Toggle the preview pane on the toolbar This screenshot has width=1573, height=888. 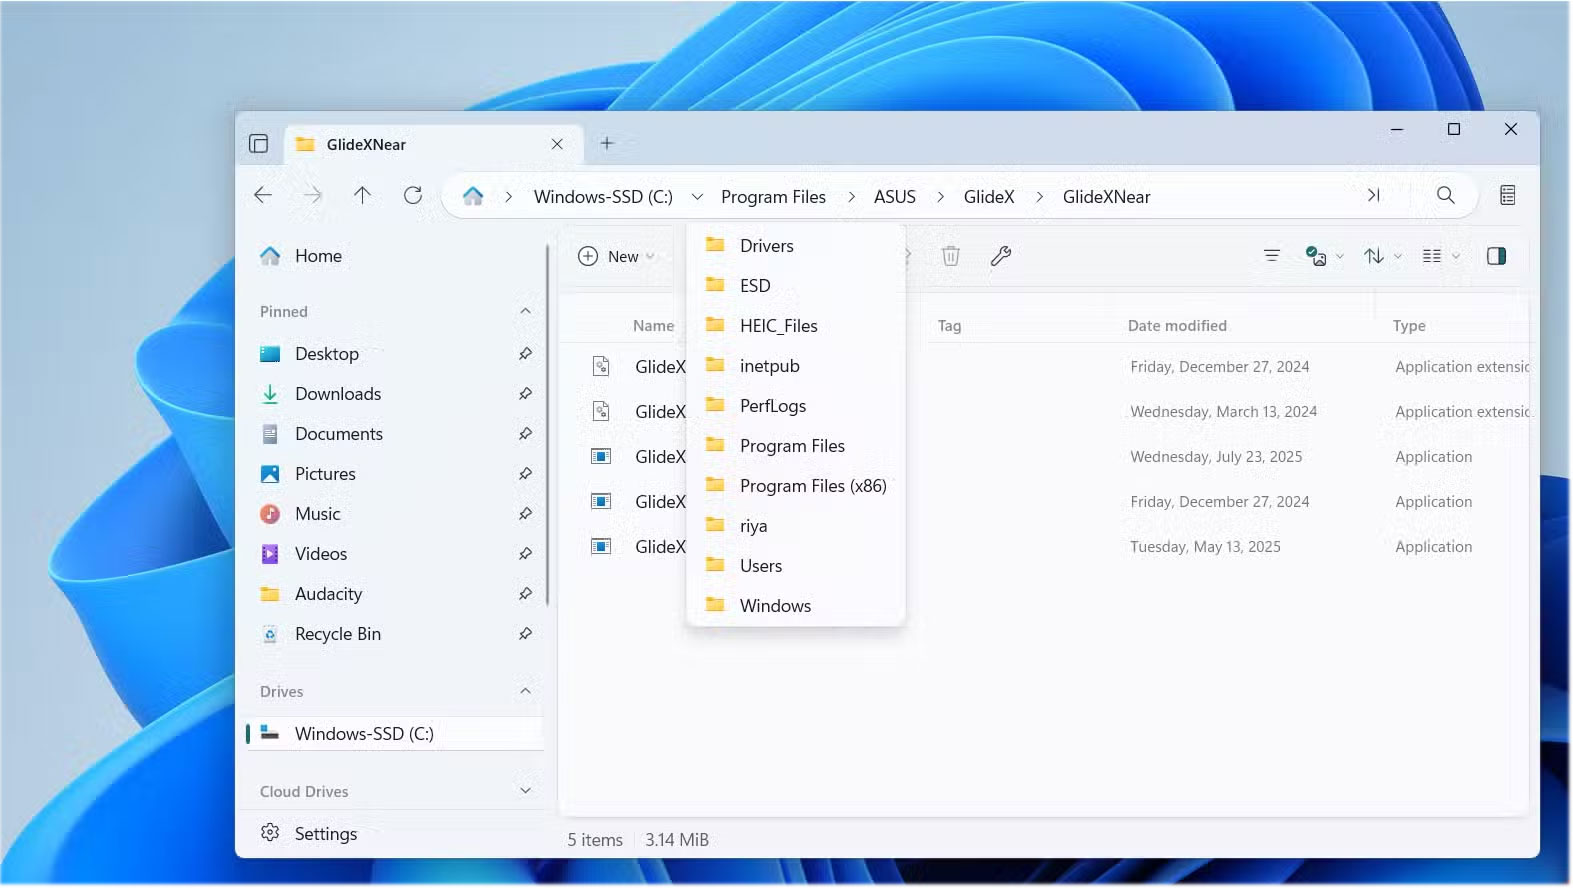click(x=1496, y=256)
